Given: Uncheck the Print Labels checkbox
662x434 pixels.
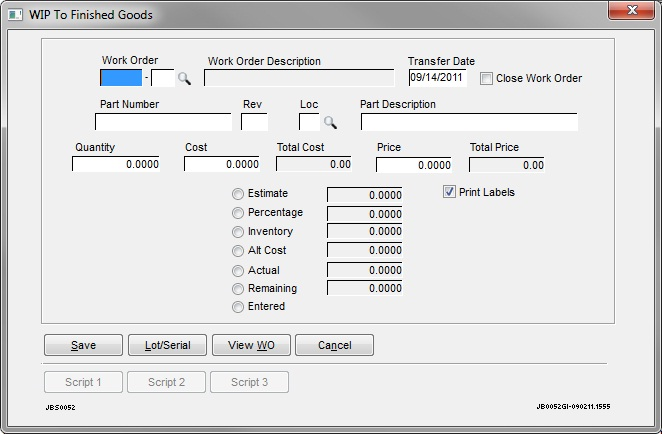Looking at the screenshot, I should (x=449, y=192).
